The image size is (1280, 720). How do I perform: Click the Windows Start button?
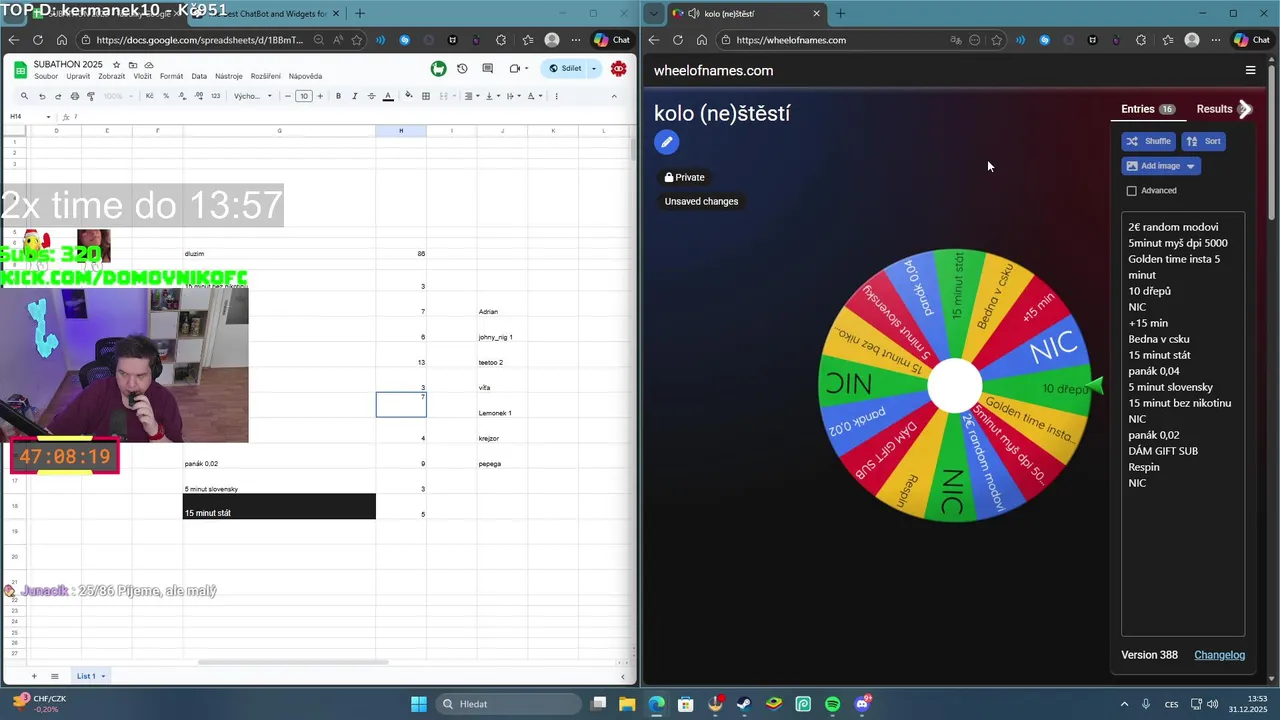(419, 704)
